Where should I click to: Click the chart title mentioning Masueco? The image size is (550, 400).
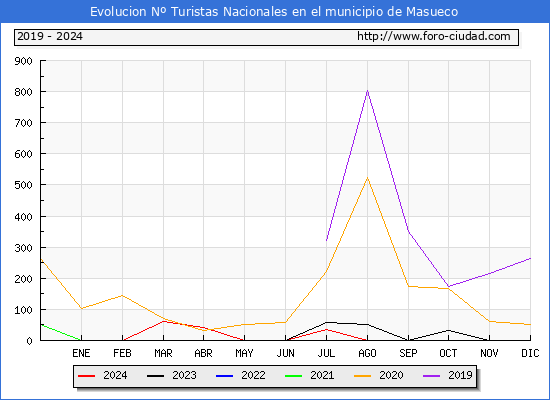[274, 12]
